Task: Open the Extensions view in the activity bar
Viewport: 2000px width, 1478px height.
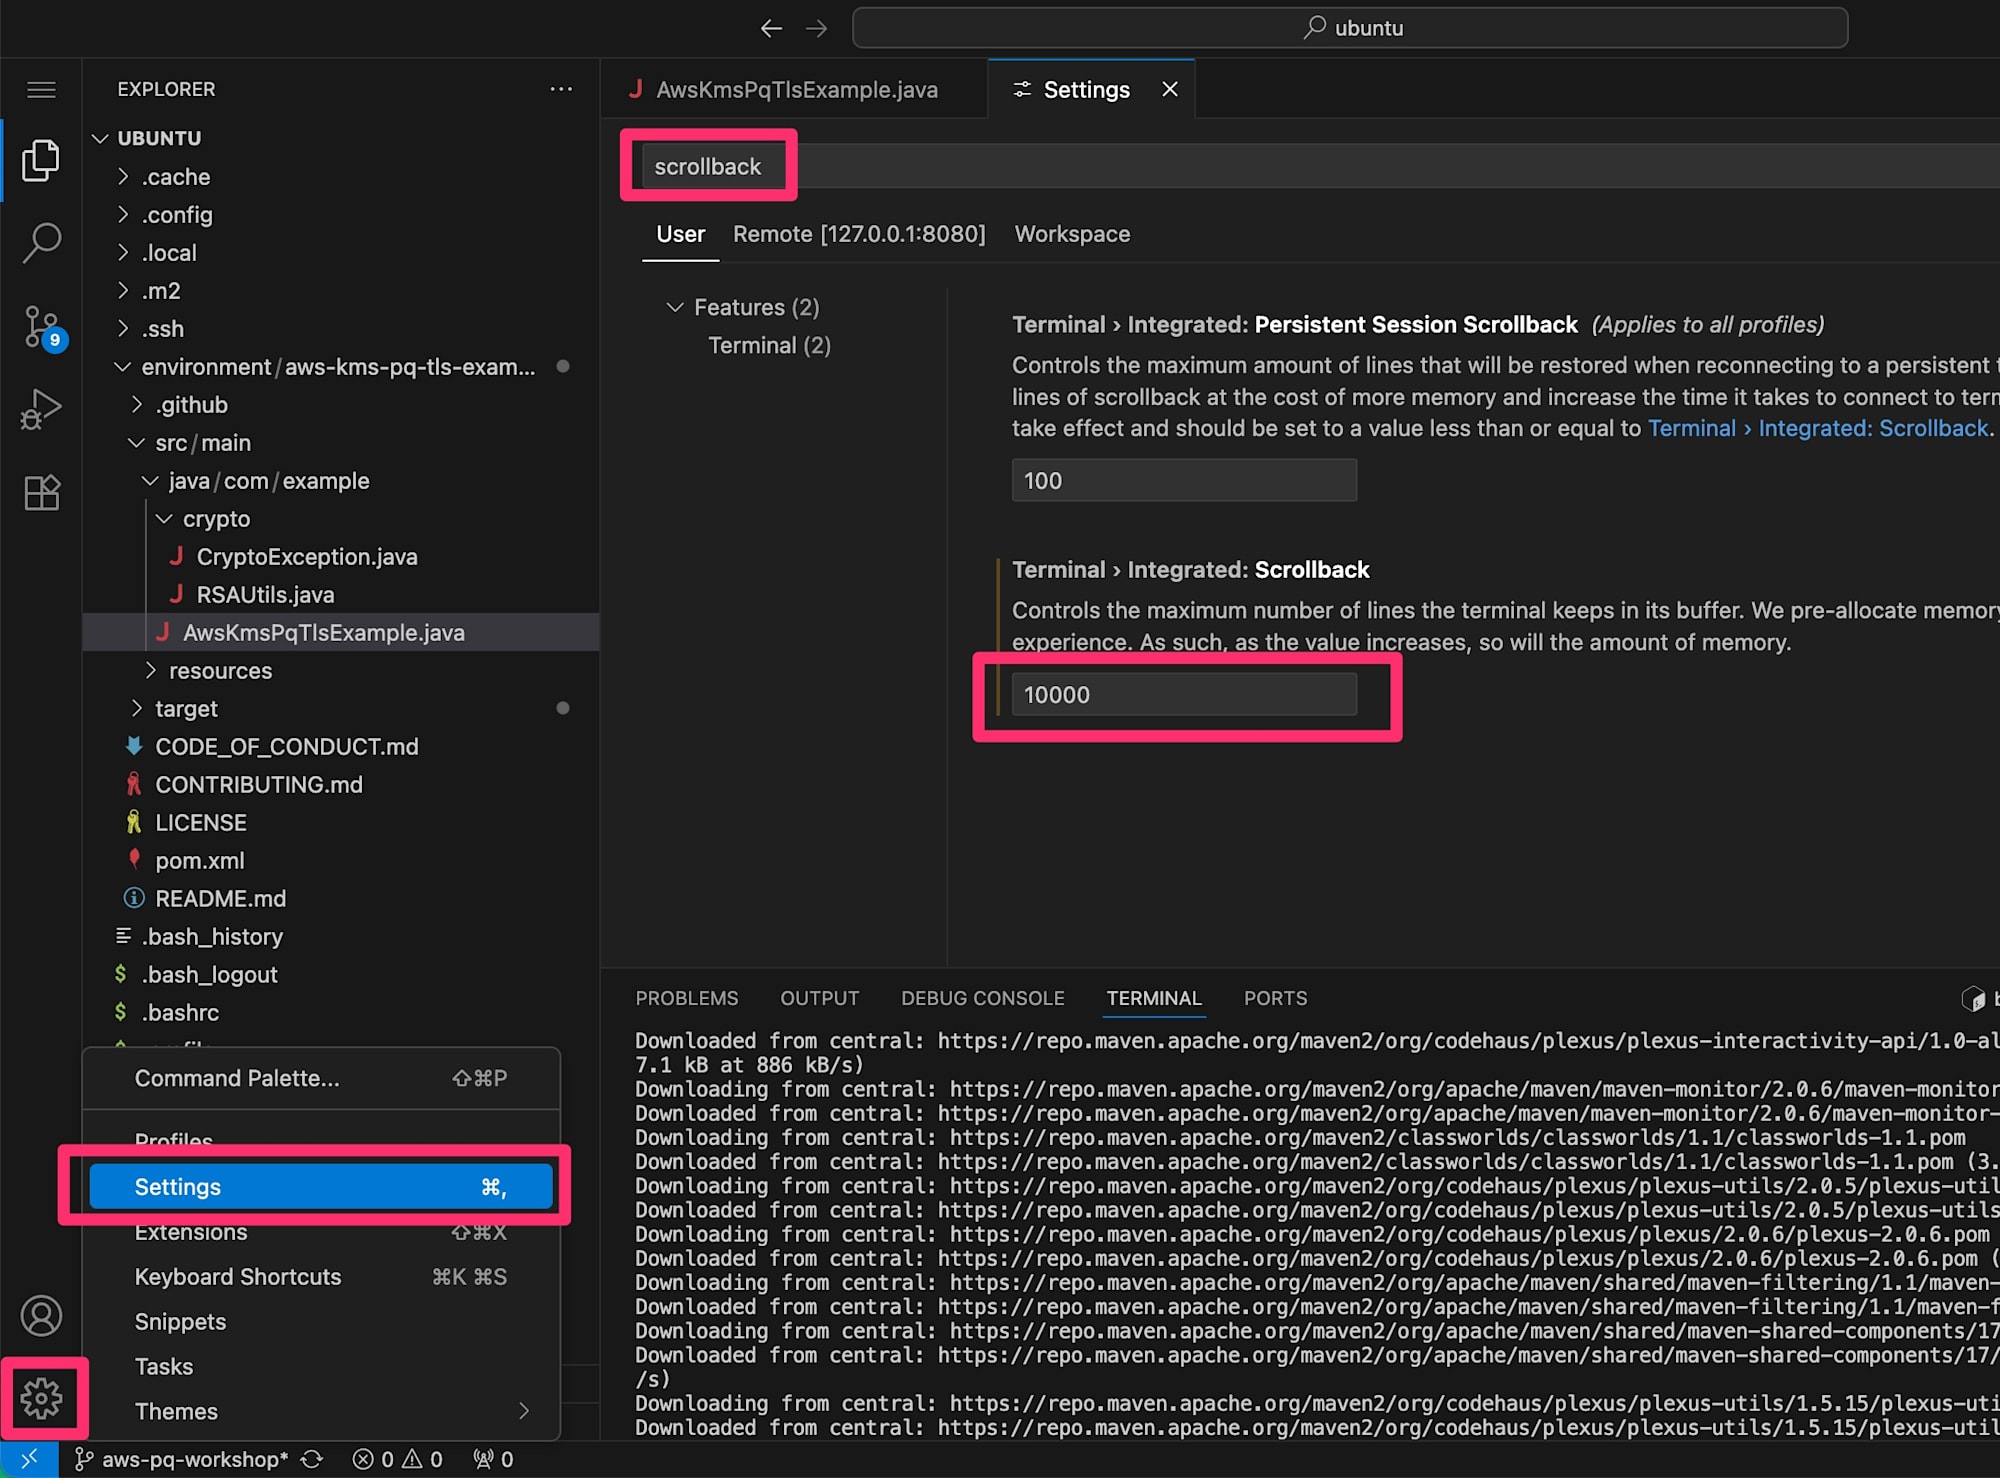Action: [x=41, y=492]
